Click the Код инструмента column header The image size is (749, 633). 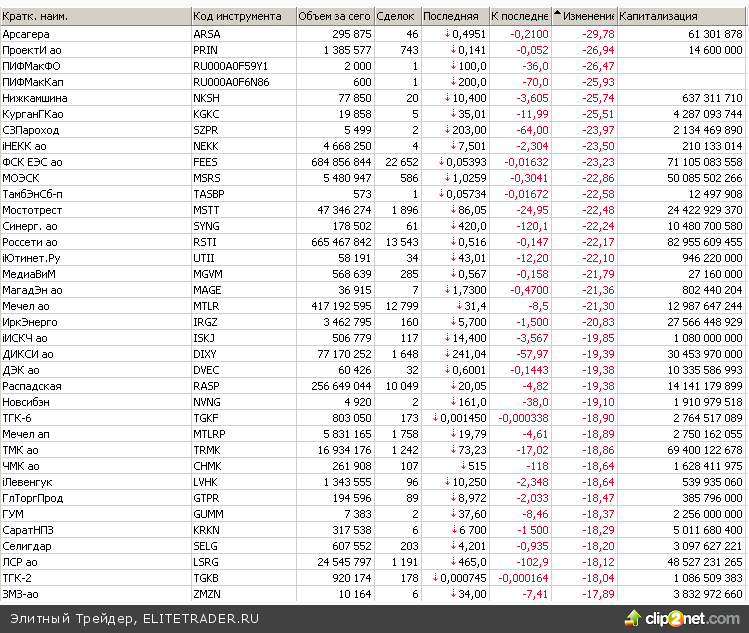244,16
